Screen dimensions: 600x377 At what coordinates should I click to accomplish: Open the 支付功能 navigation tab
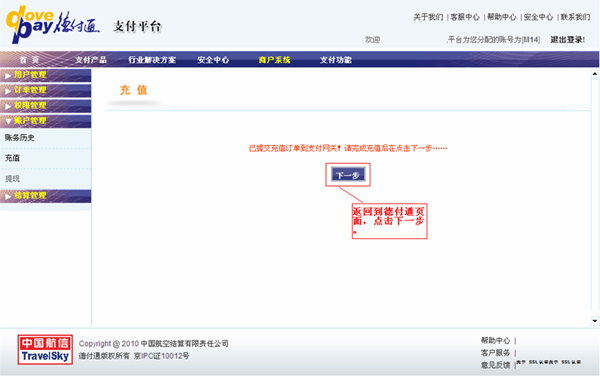coord(336,60)
